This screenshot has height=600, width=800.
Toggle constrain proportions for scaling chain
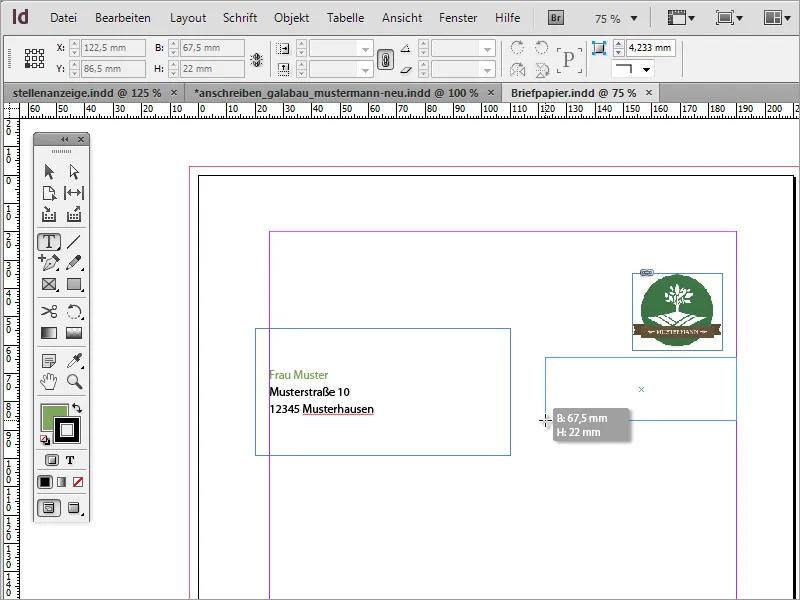(385, 60)
